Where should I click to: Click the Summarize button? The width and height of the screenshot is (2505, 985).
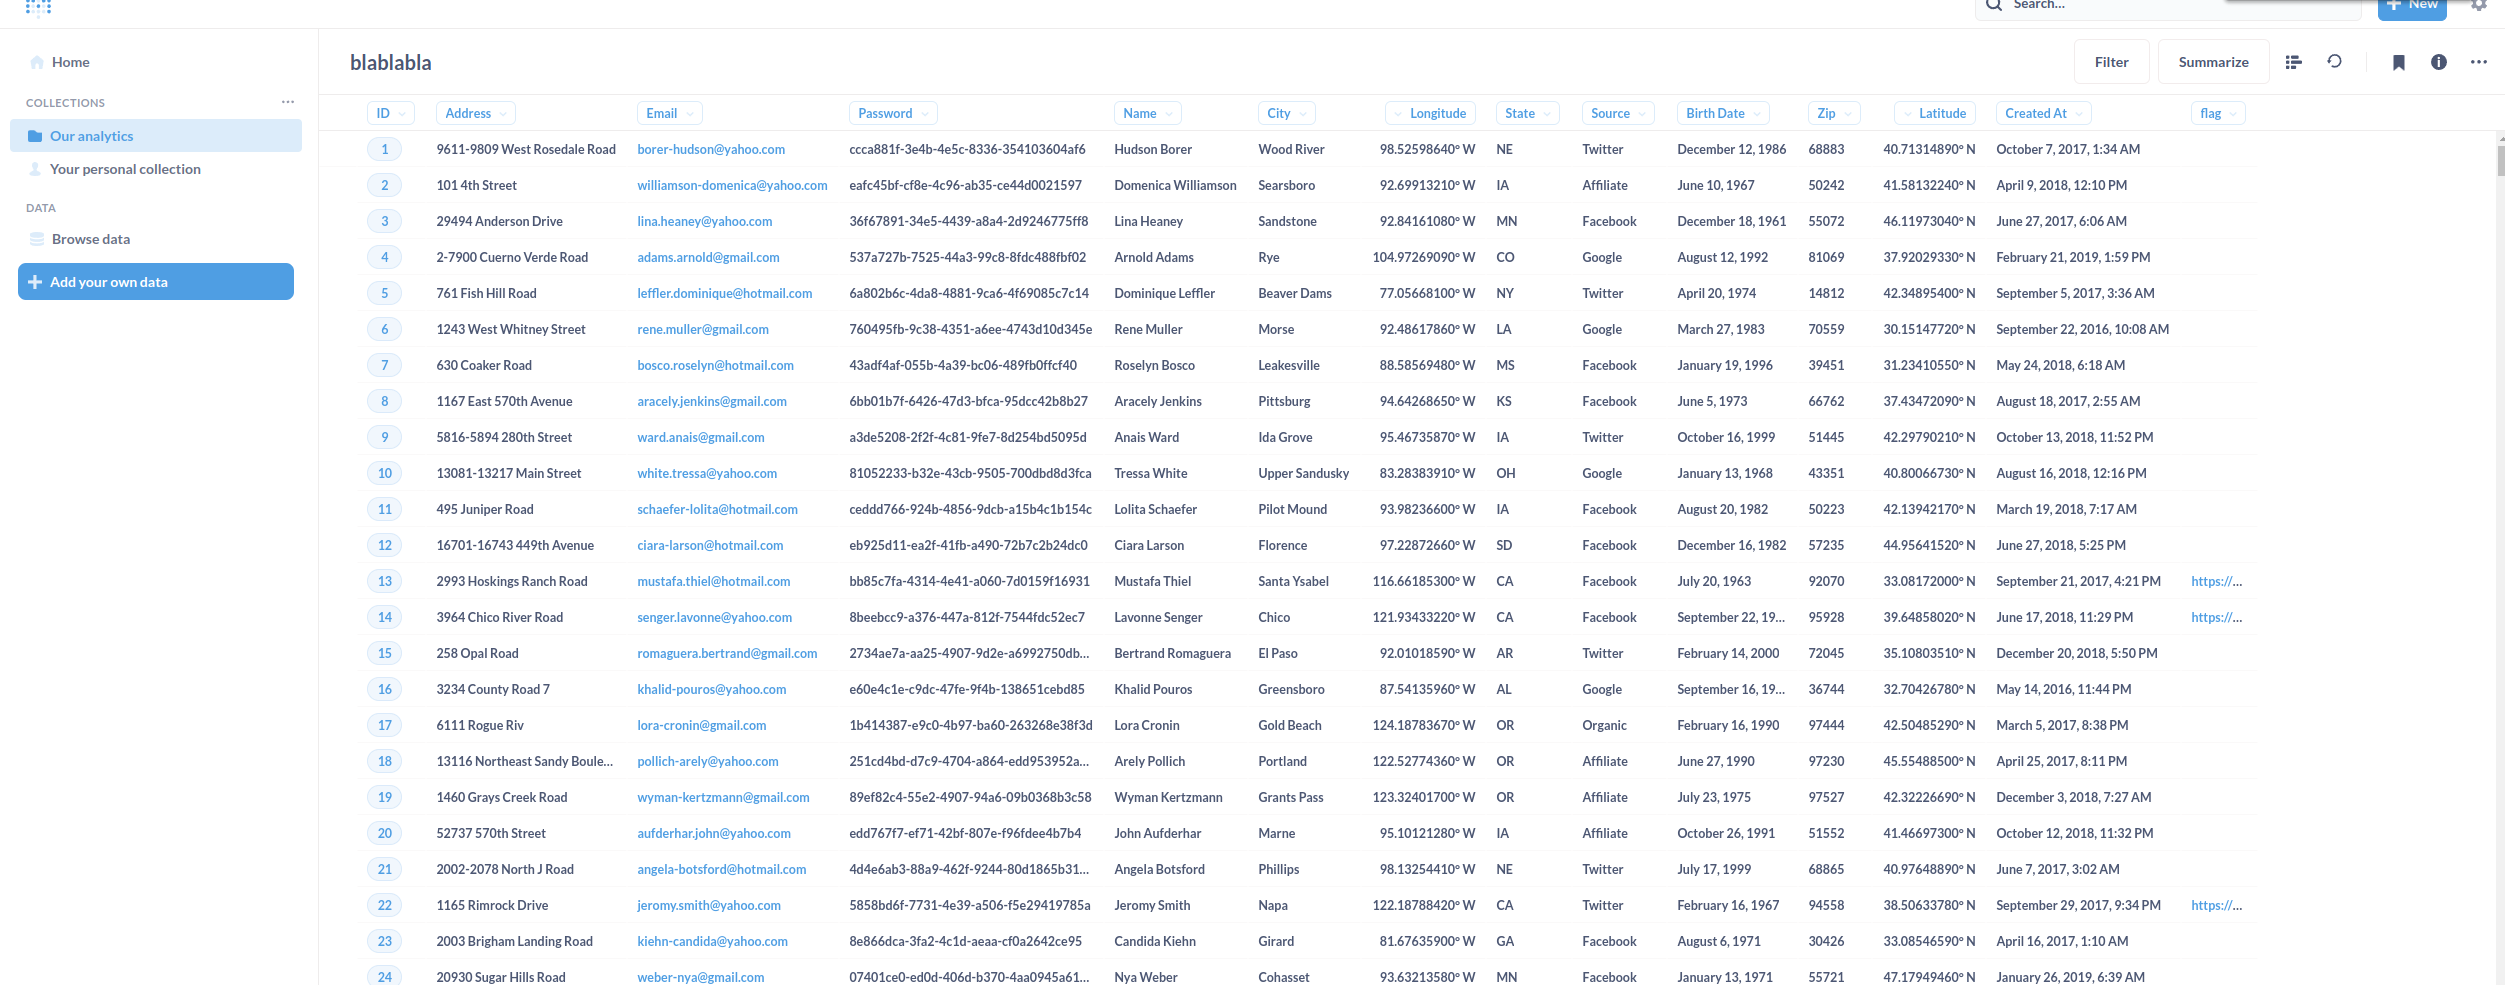pos(2213,62)
